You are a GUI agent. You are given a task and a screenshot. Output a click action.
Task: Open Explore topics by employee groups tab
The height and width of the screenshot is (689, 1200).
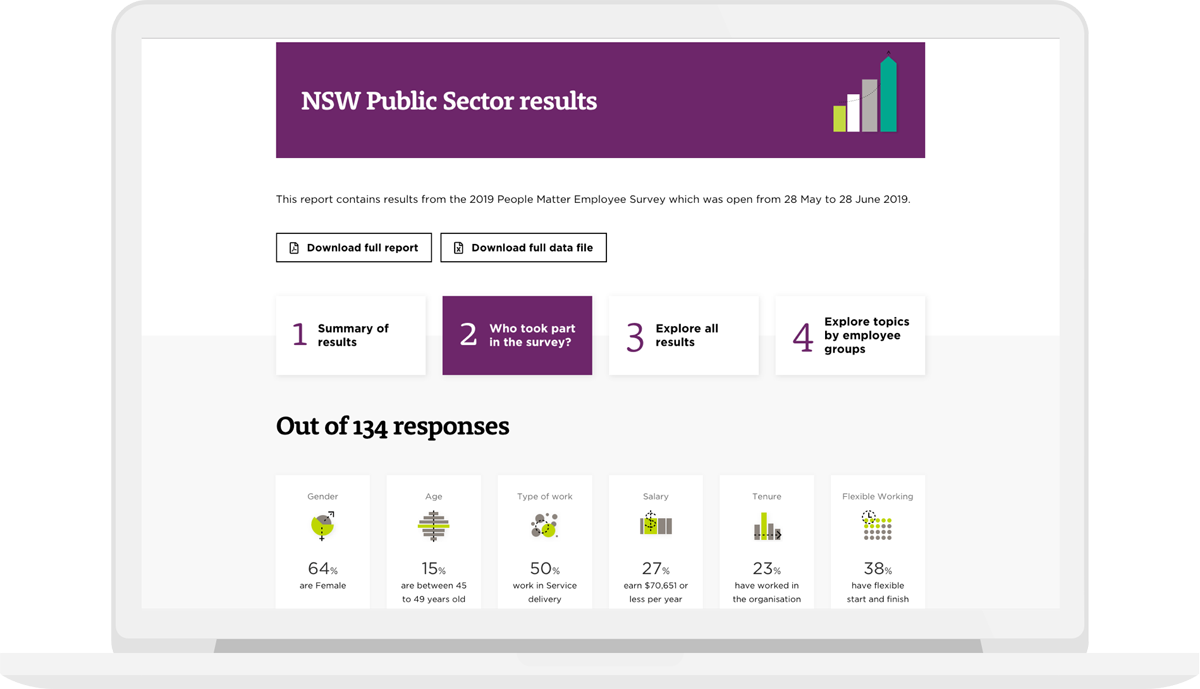pyautogui.click(x=850, y=335)
